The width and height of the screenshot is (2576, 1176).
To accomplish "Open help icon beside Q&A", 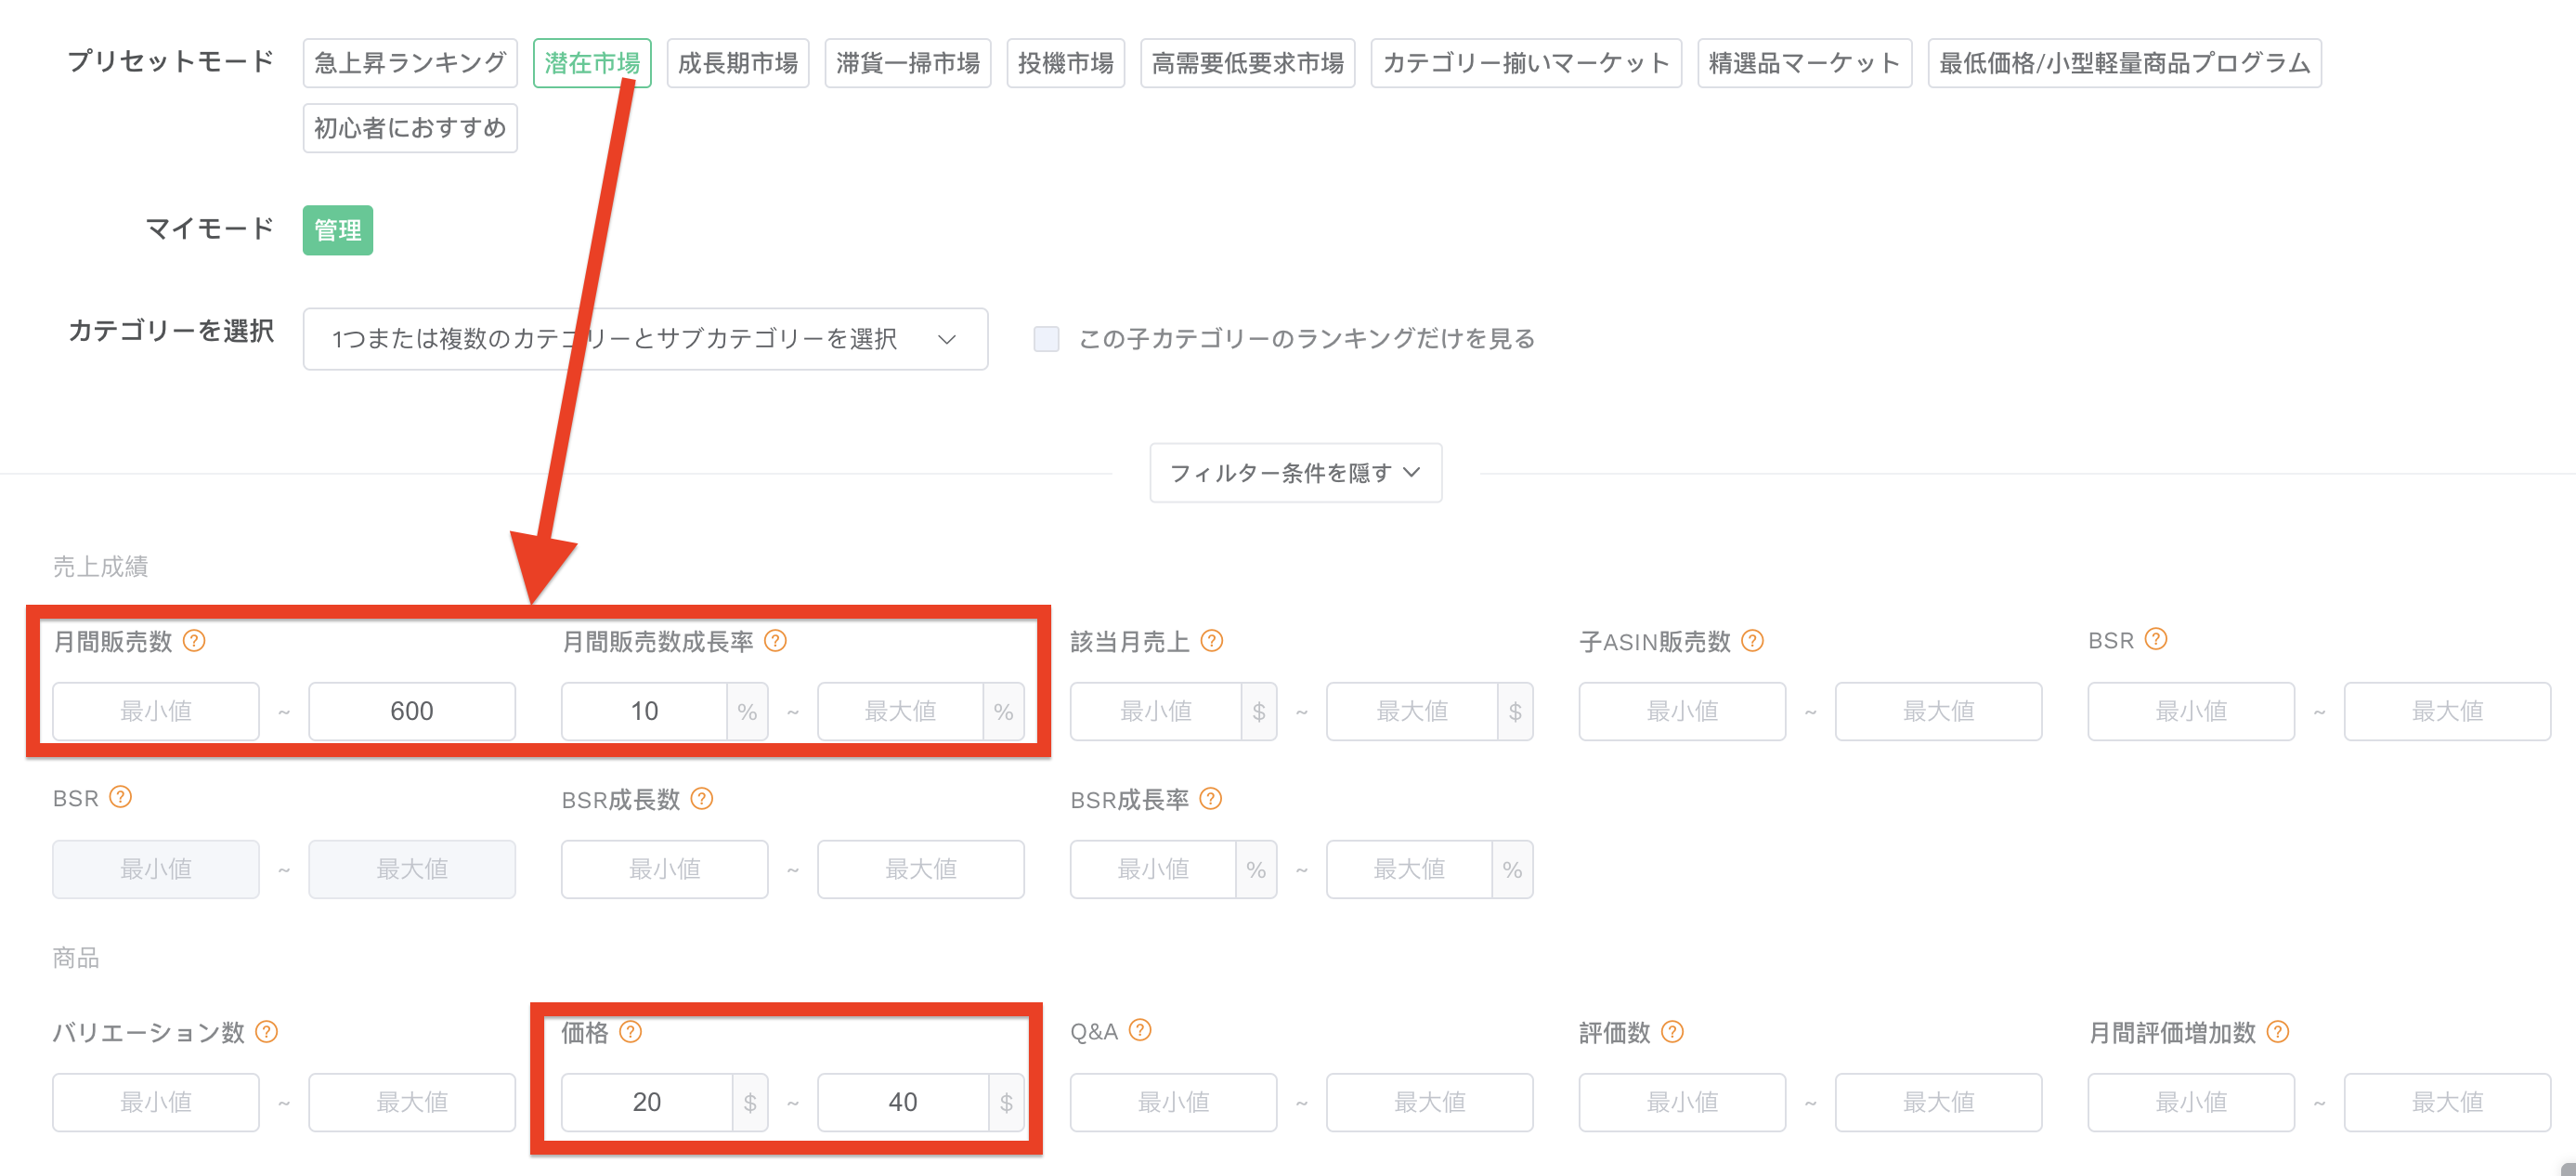I will (x=1140, y=1030).
